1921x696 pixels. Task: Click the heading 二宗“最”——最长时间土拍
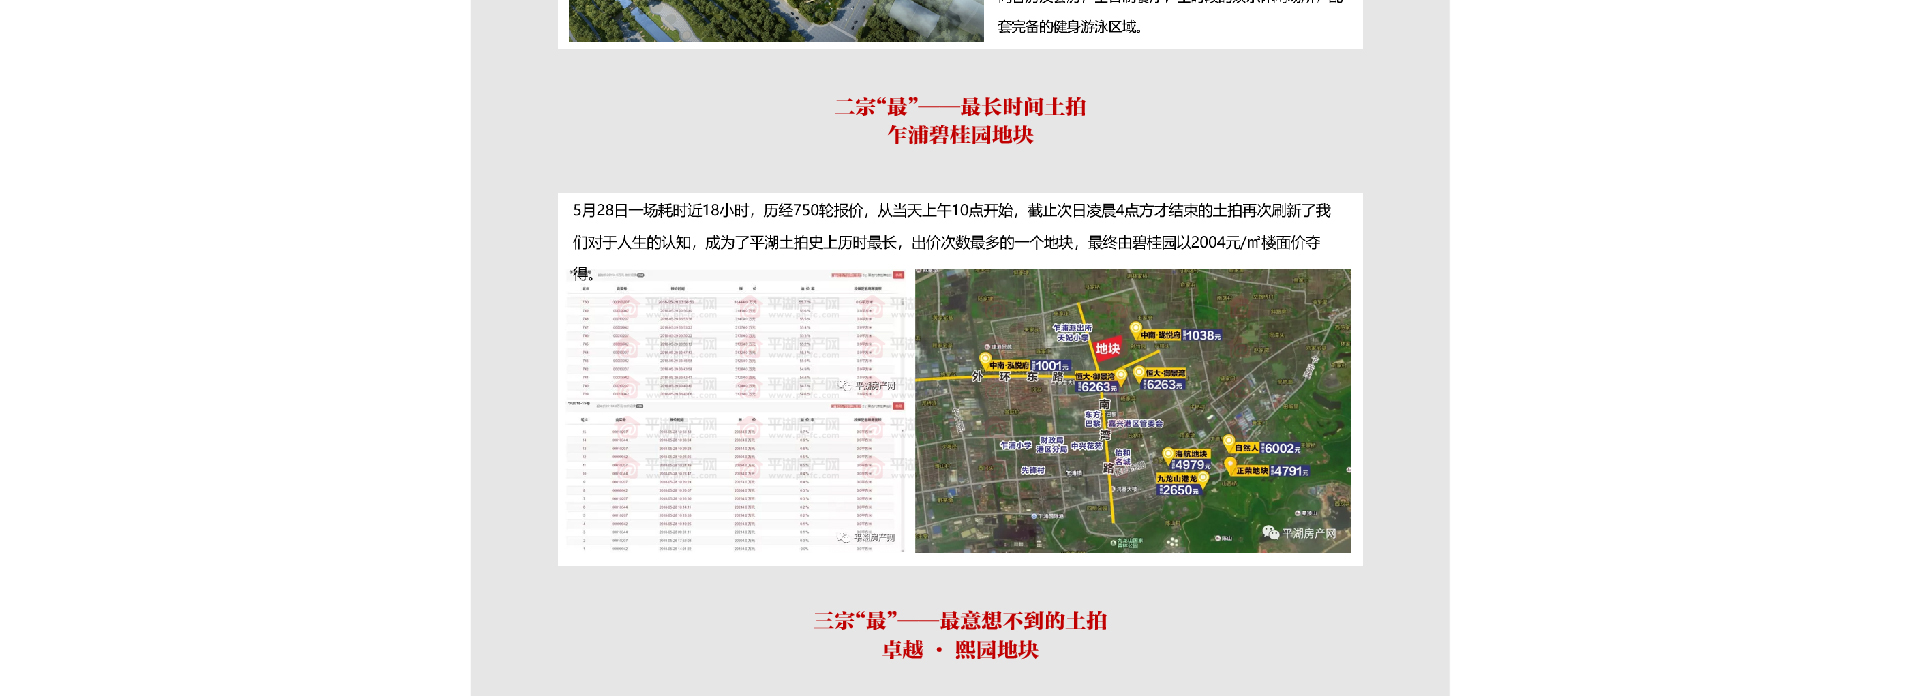[960, 107]
